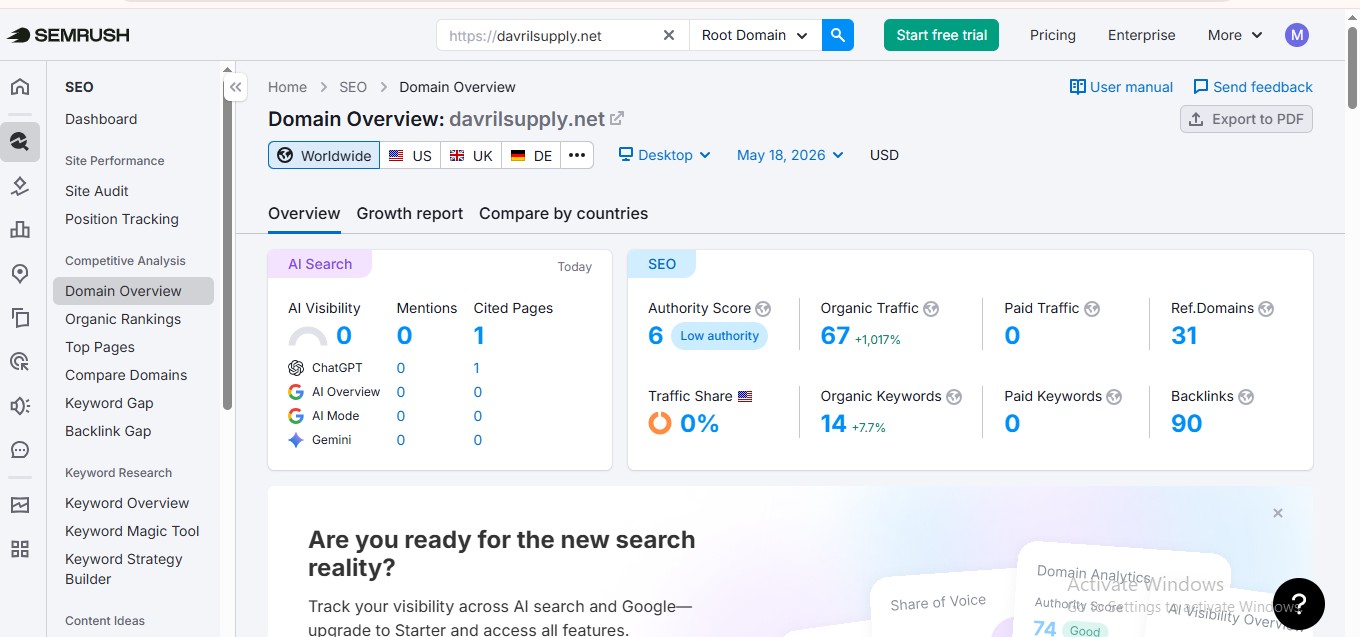Click the Send feedback link
This screenshot has height=637, width=1360.
pyautogui.click(x=1253, y=87)
